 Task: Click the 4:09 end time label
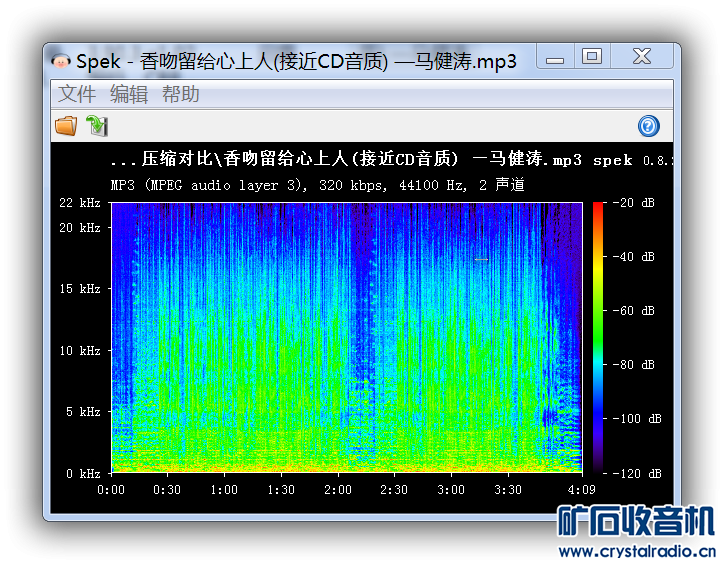tap(582, 490)
